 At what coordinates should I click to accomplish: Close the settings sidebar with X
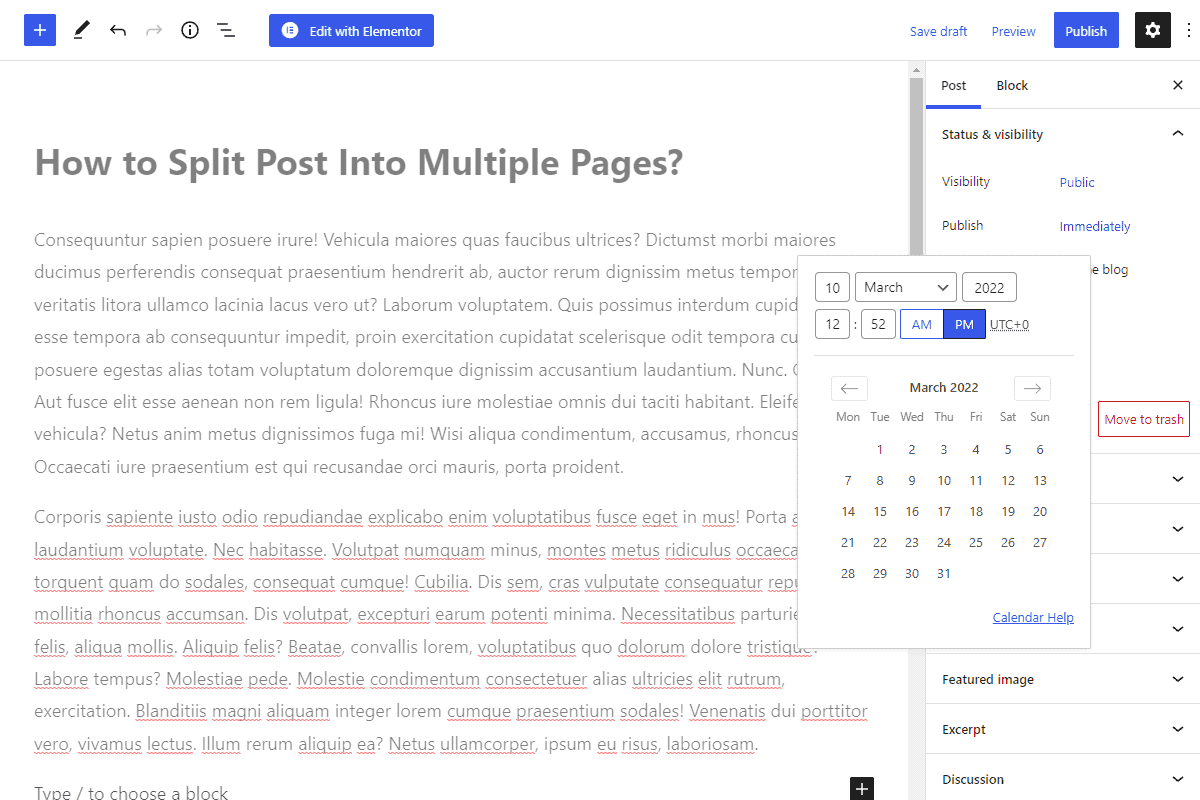pos(1178,85)
